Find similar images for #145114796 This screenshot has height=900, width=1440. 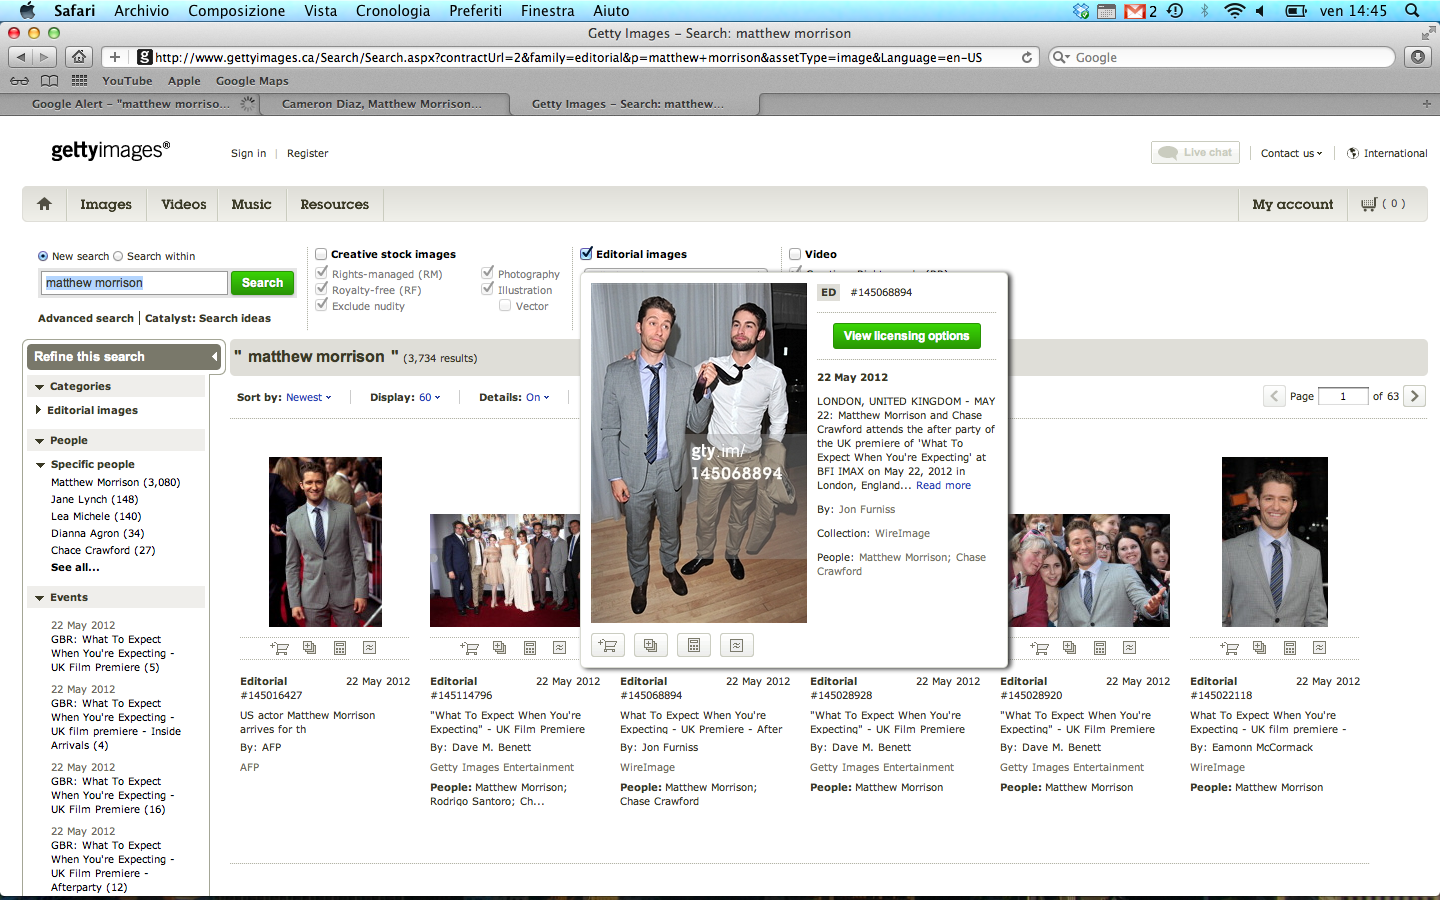[559, 648]
